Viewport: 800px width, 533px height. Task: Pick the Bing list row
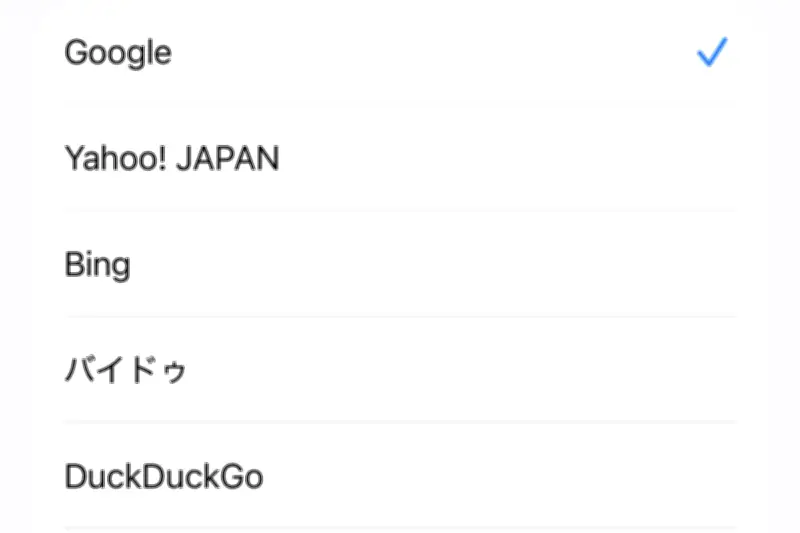(400, 264)
